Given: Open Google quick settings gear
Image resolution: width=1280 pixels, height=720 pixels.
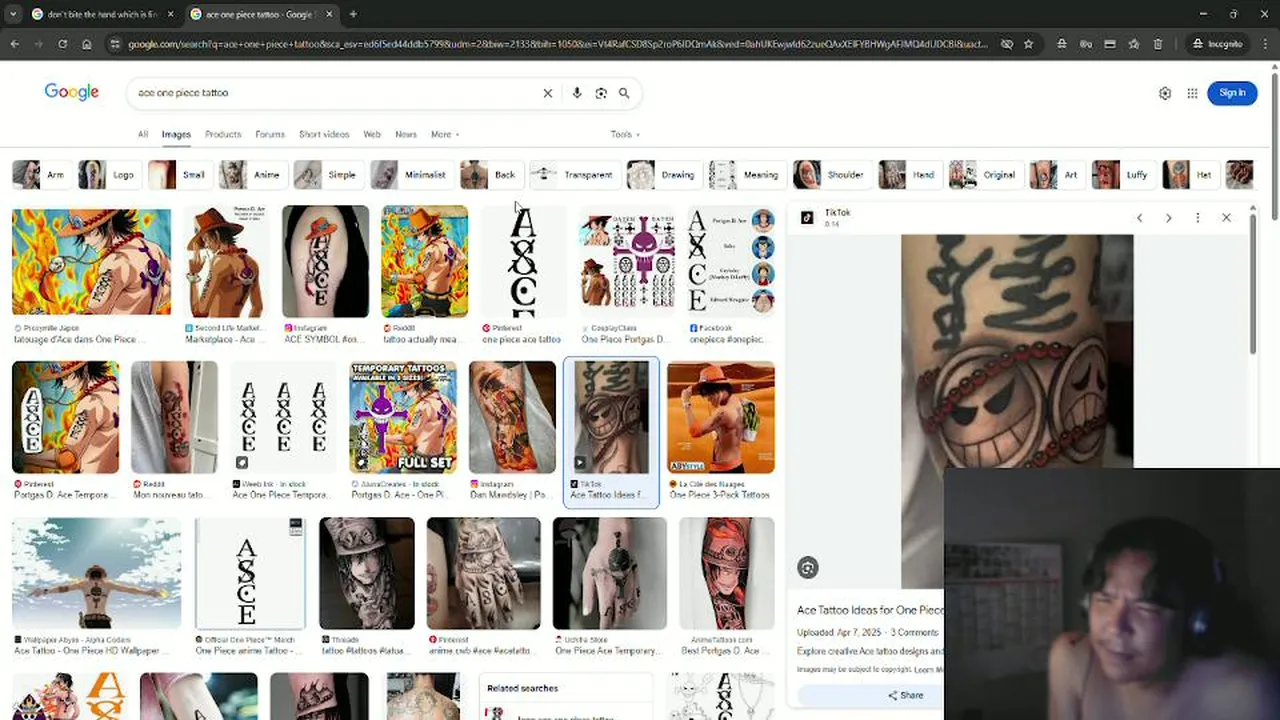Looking at the screenshot, I should coord(1165,93).
